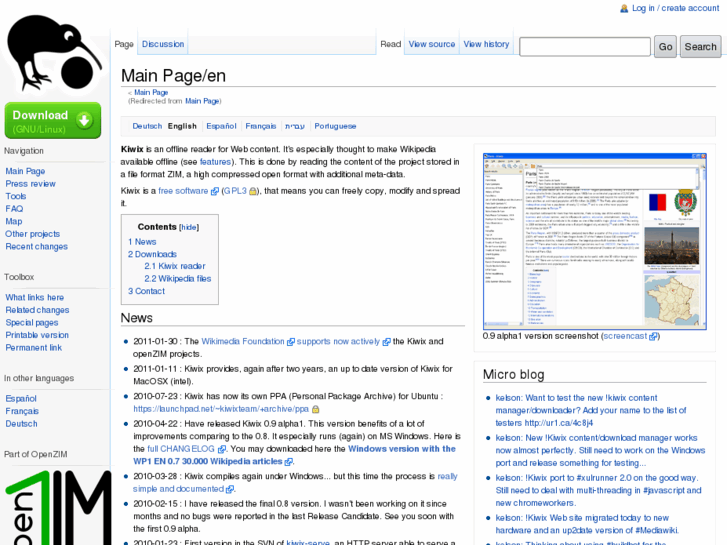The image size is (727, 545).
Task: Open the Wikimedia Foundation link
Action: click(242, 341)
